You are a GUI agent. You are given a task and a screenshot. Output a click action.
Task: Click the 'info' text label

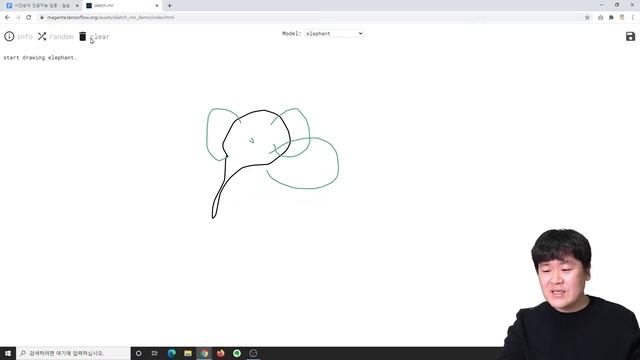(24, 37)
